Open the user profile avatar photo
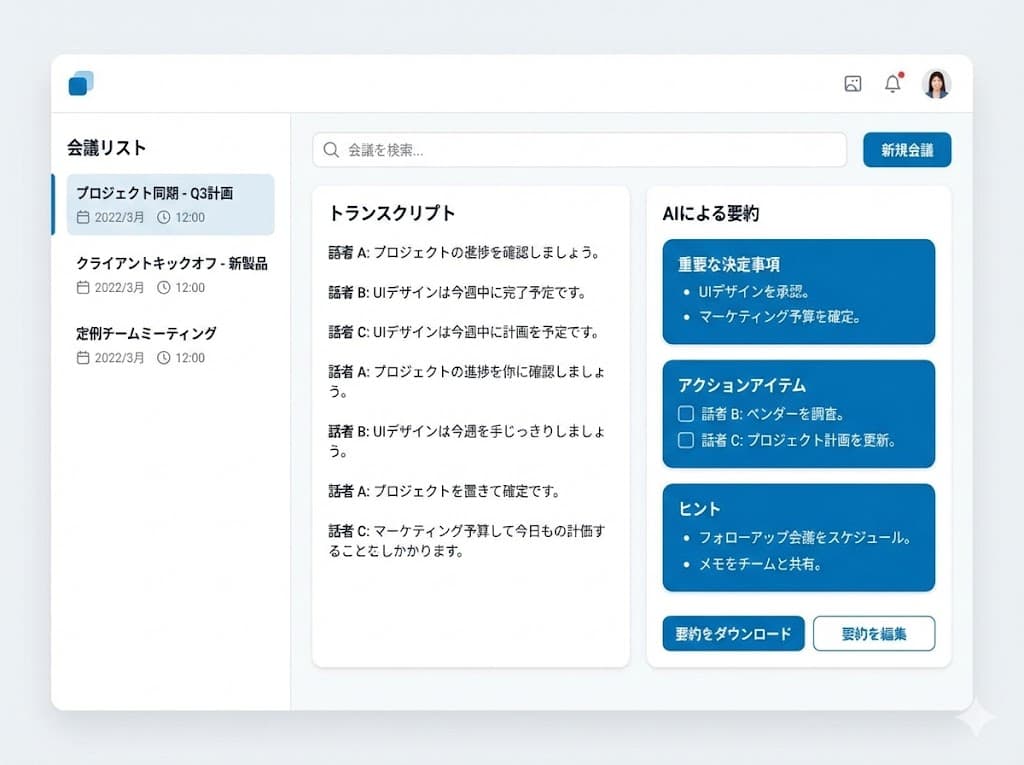The image size is (1024, 765). (935, 84)
